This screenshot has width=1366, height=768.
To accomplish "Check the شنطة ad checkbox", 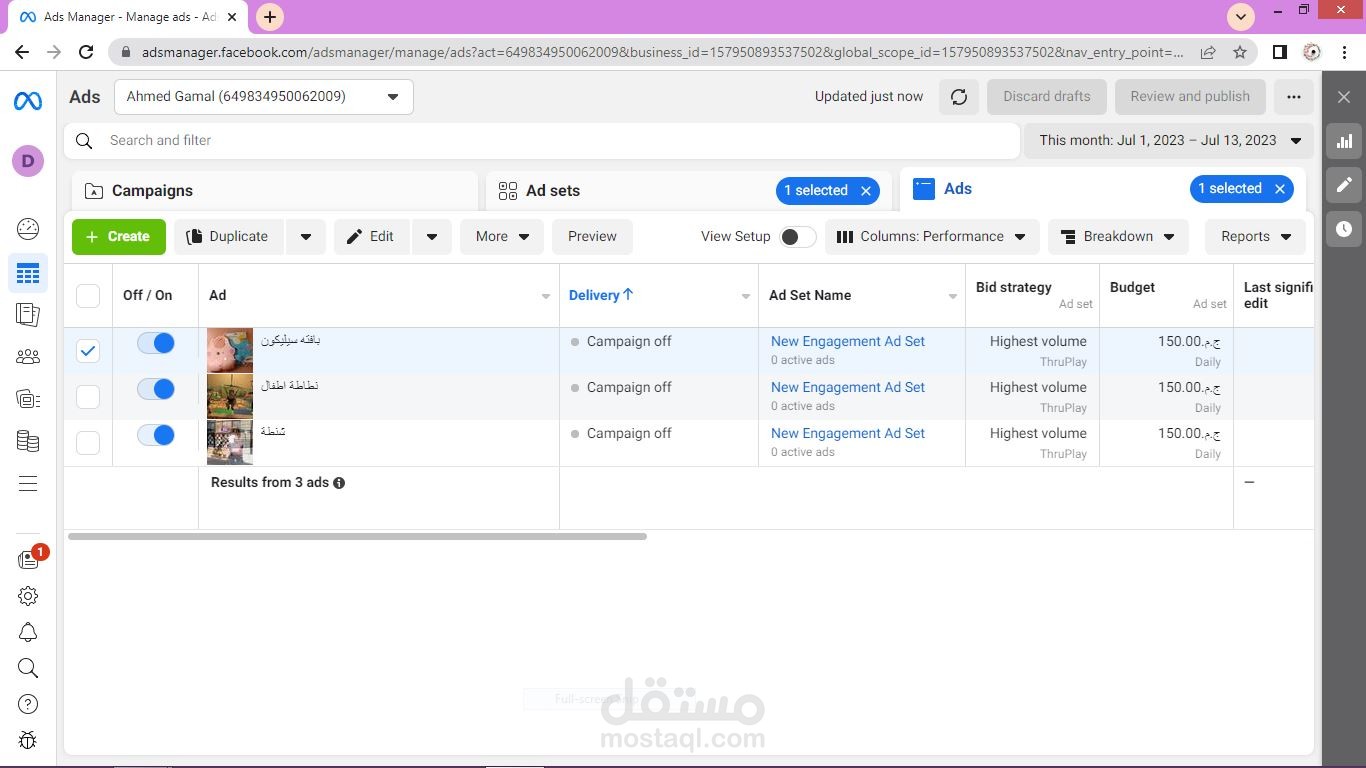I will tap(88, 442).
